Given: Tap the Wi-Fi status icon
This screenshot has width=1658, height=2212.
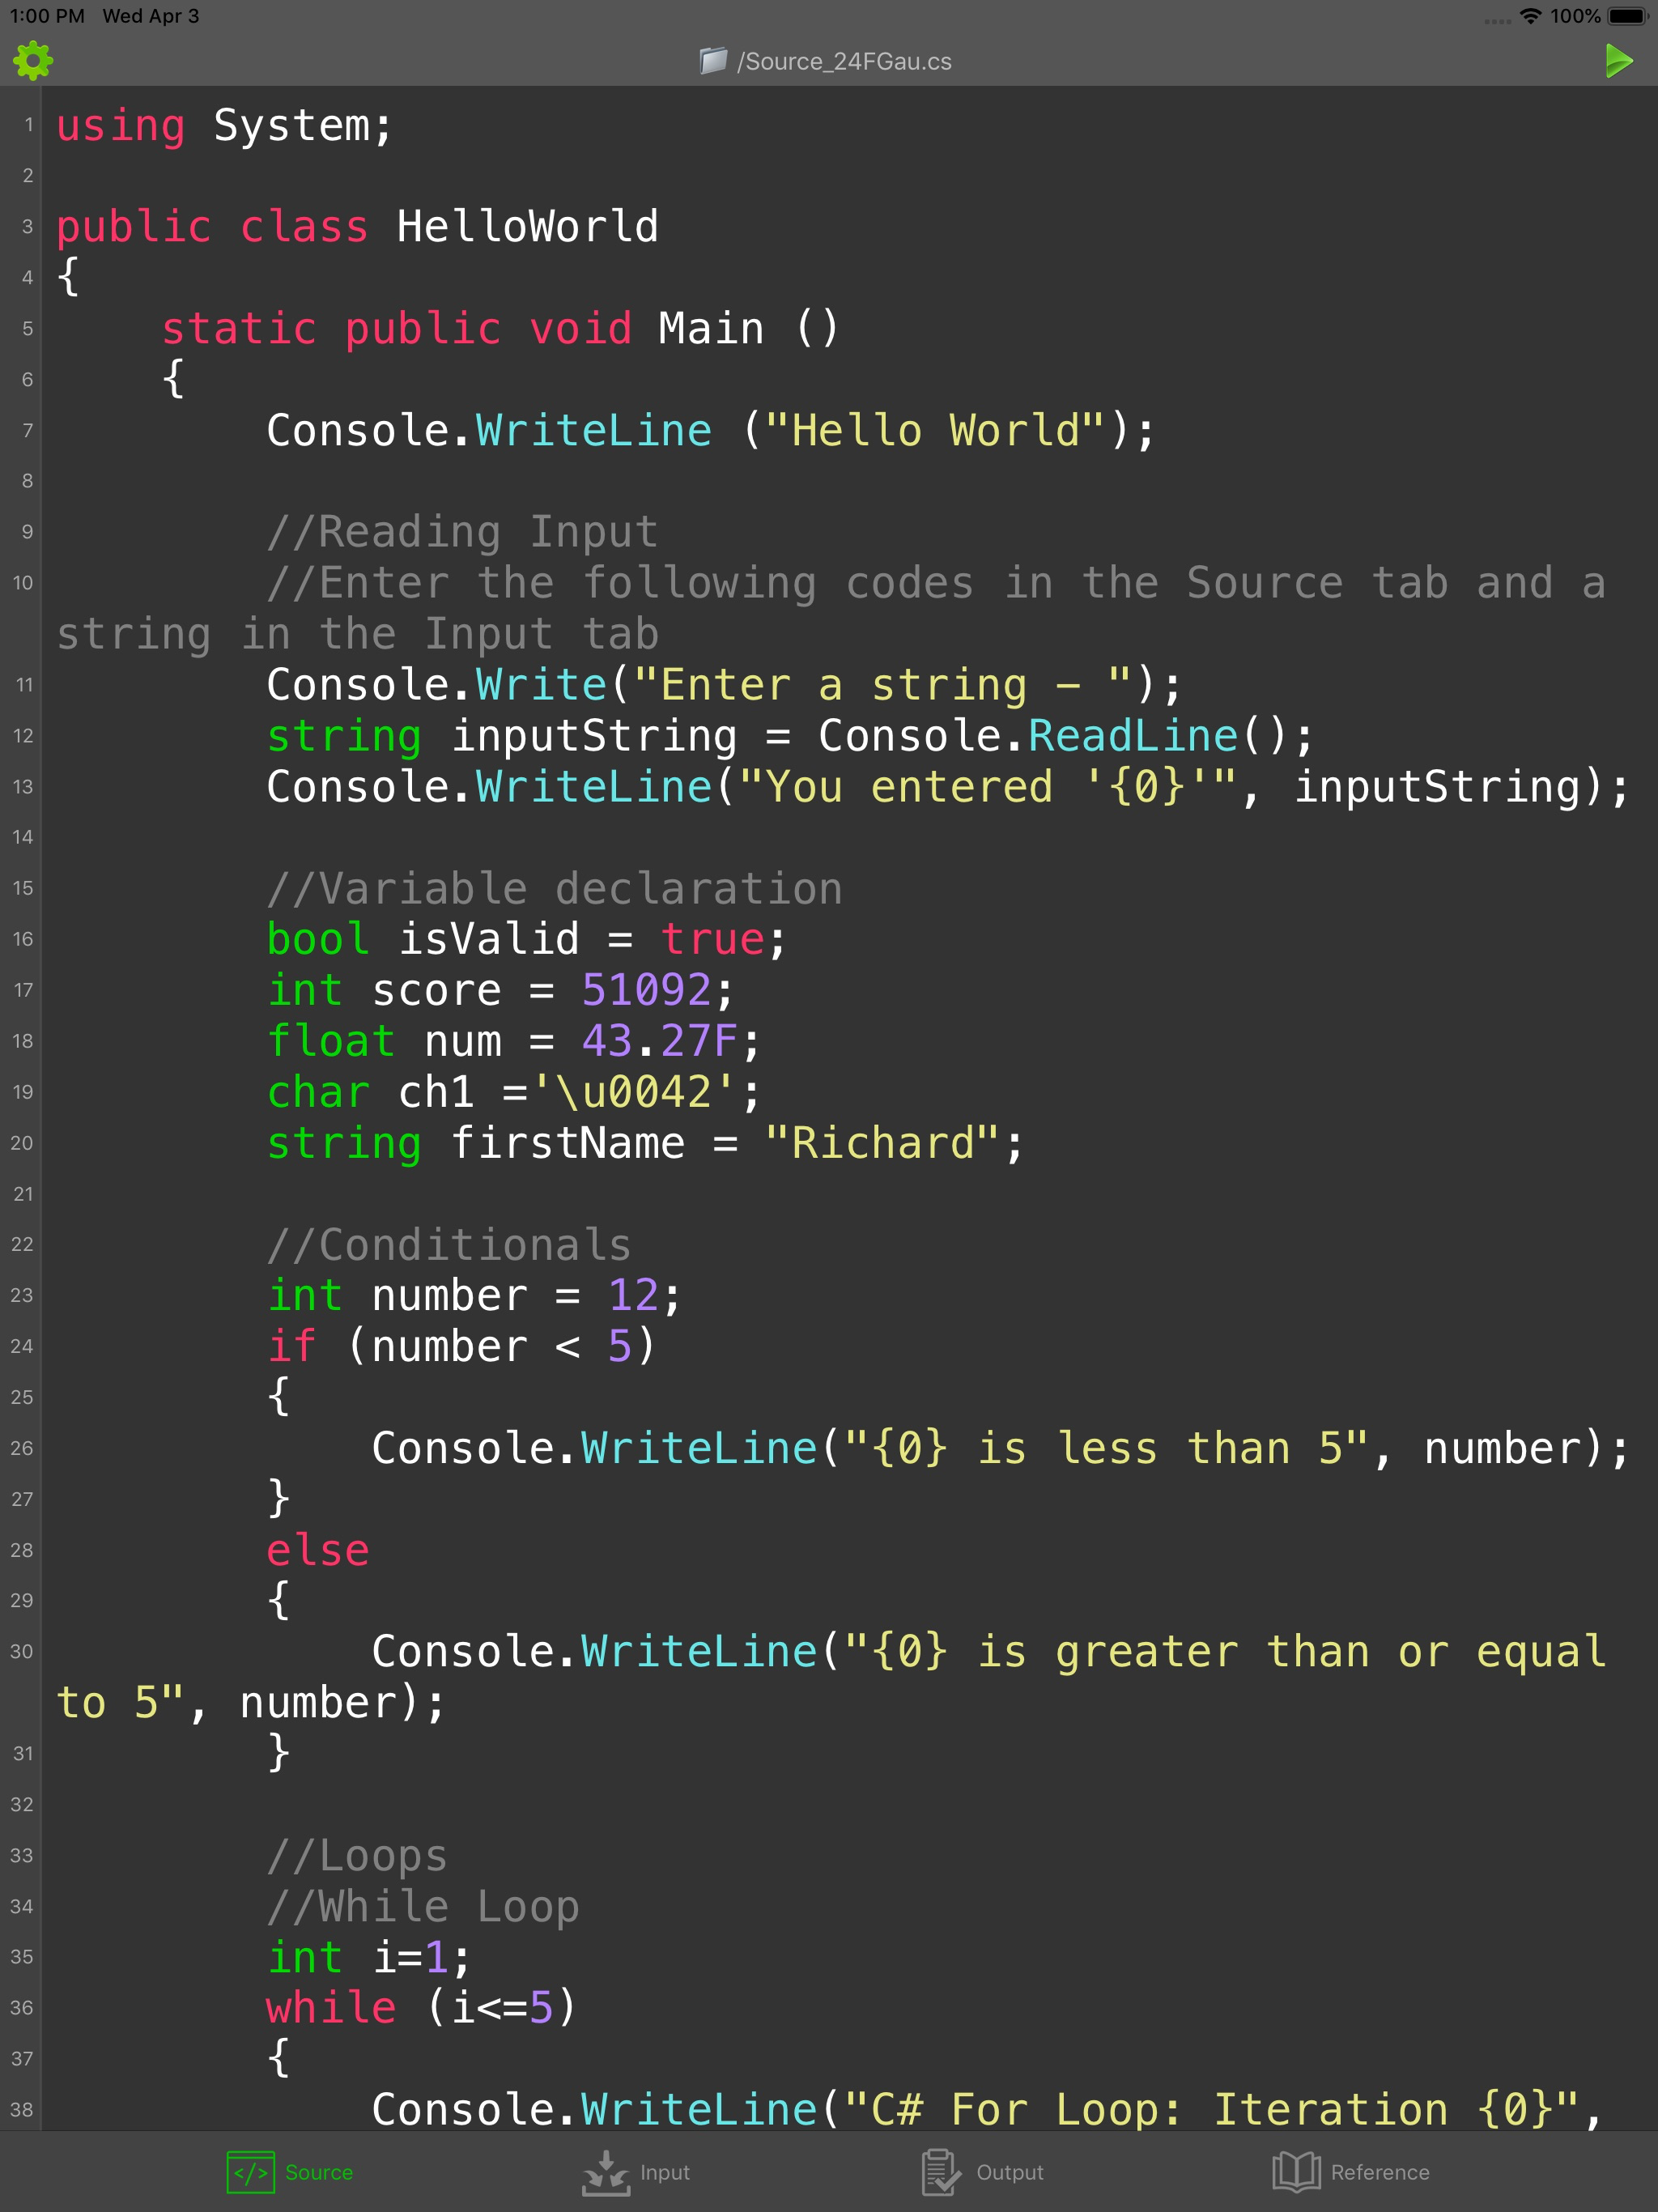Looking at the screenshot, I should tap(1530, 16).
